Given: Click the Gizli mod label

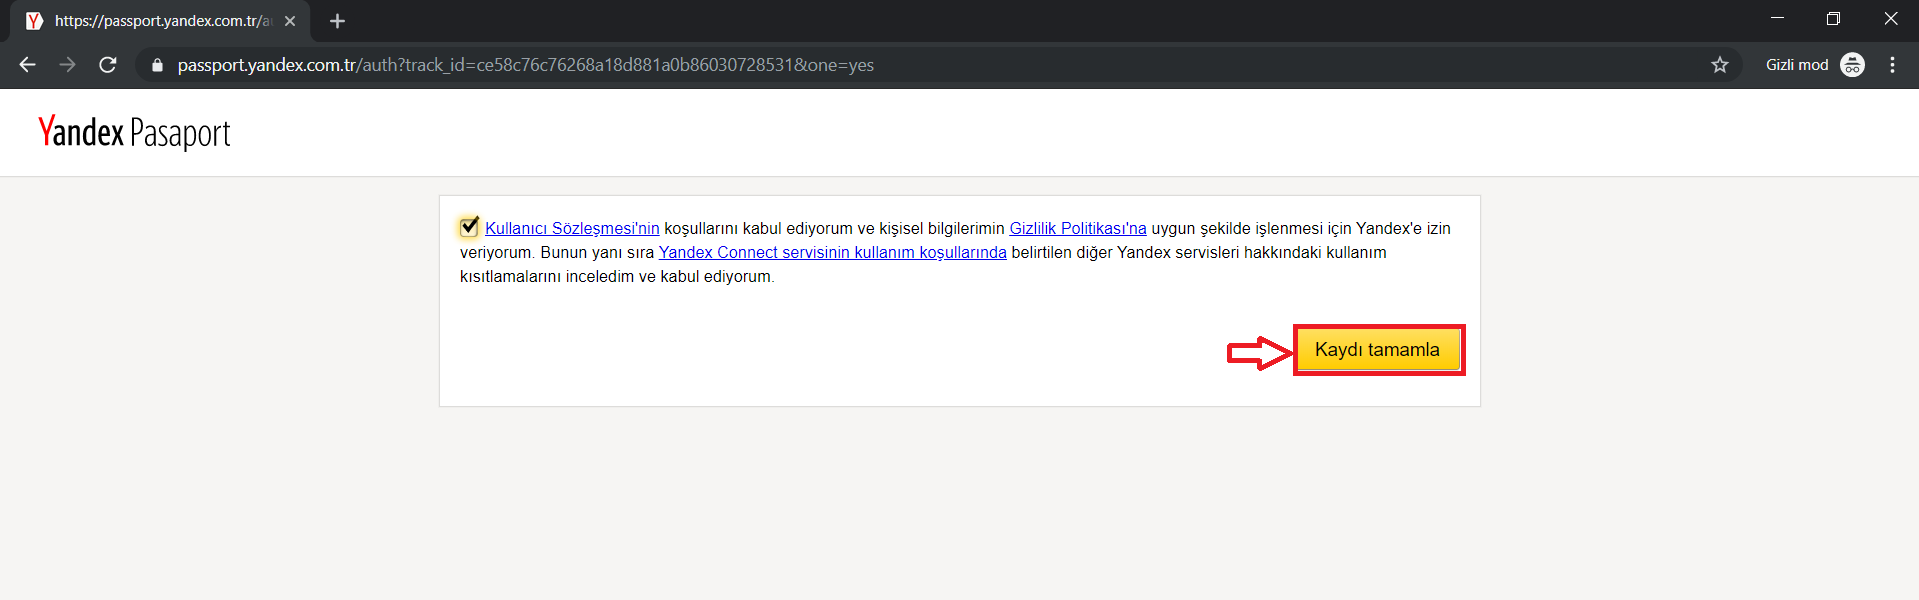Looking at the screenshot, I should 1797,65.
